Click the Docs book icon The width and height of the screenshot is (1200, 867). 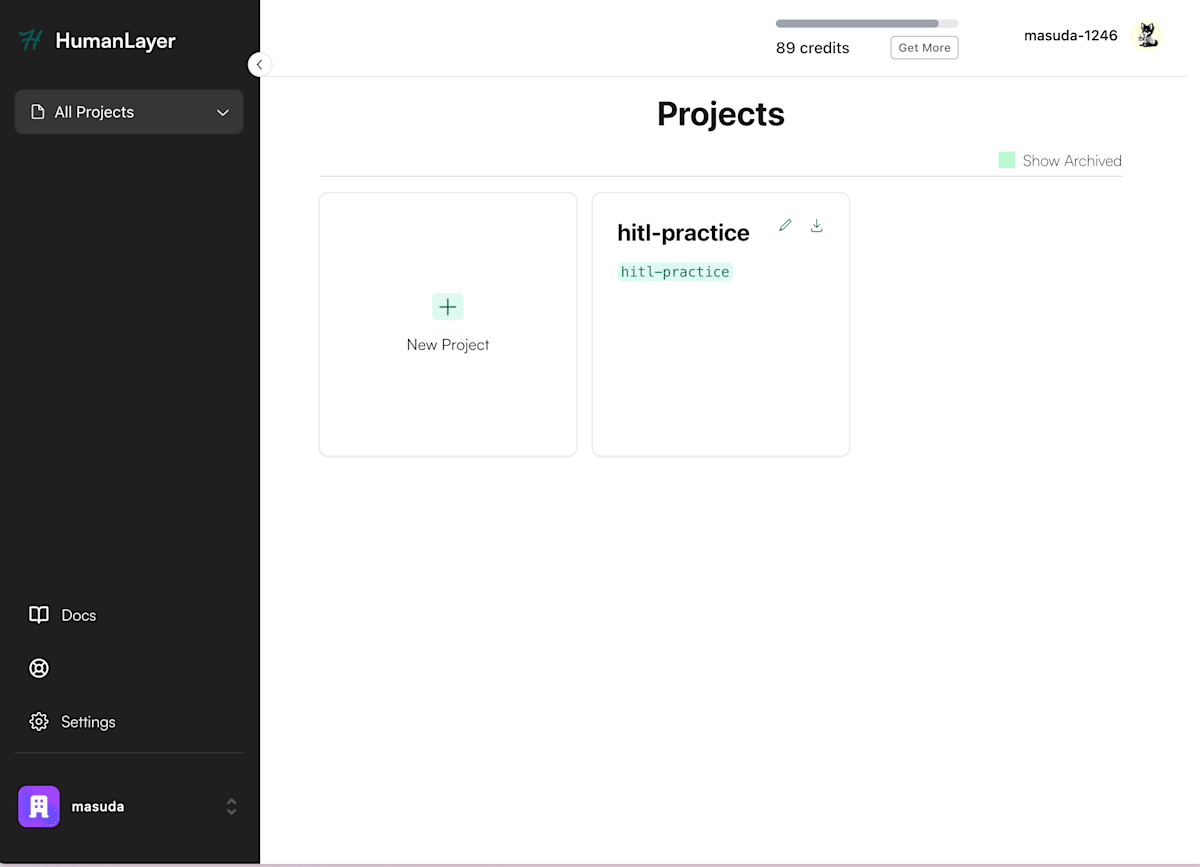click(x=39, y=615)
